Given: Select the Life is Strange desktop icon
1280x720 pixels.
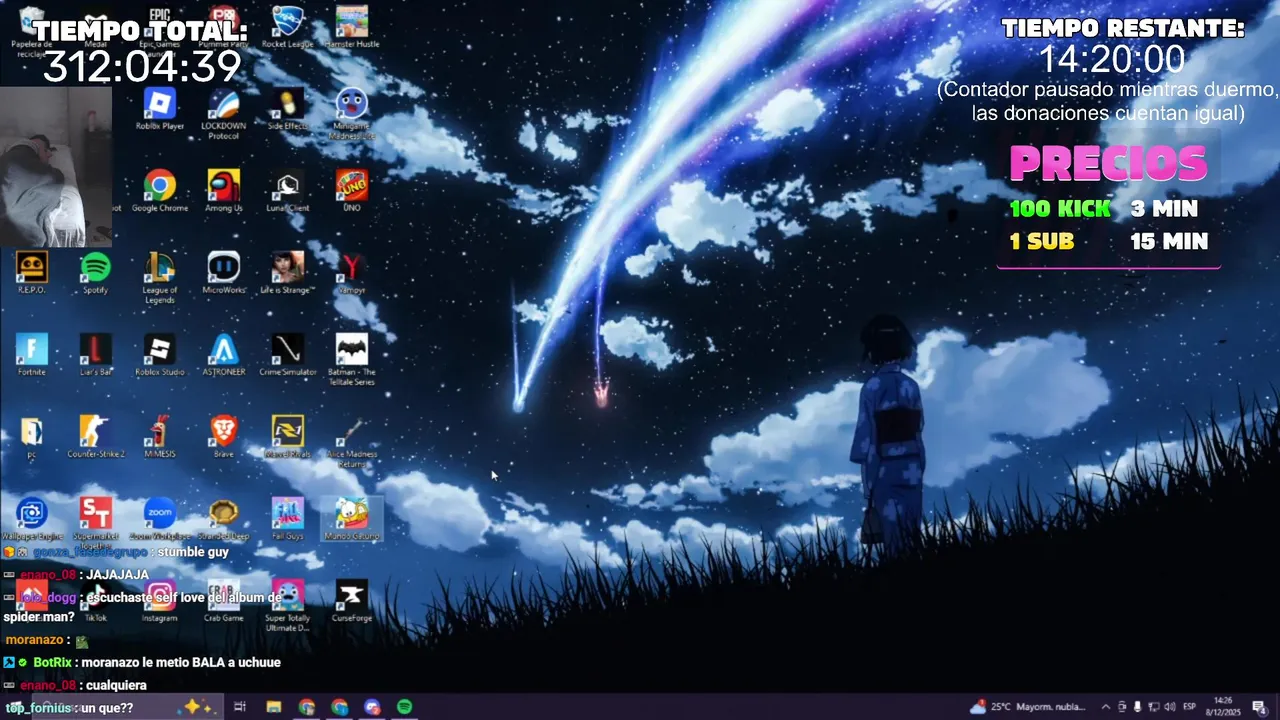Looking at the screenshot, I should click(287, 273).
